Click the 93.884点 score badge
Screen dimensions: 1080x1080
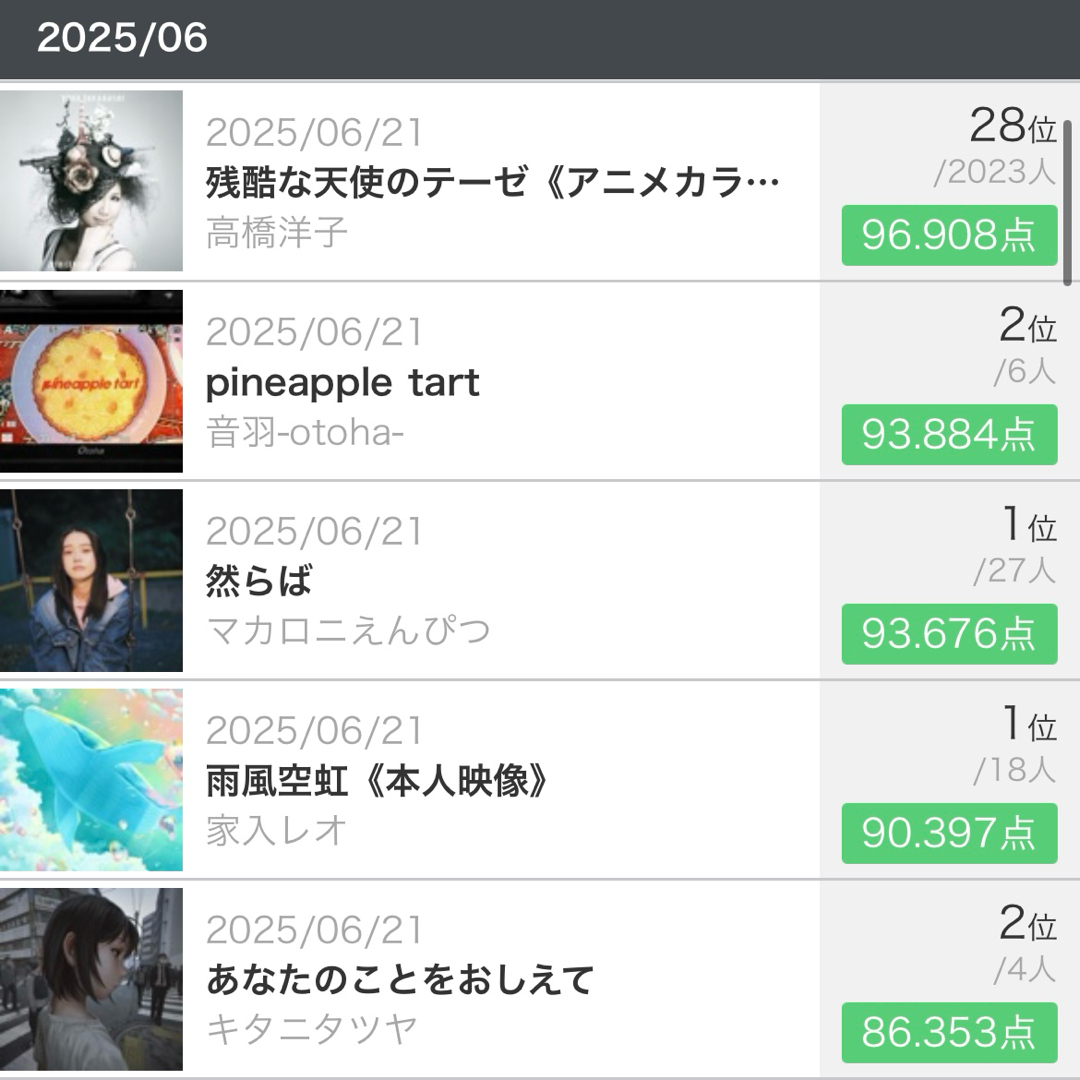pos(949,435)
